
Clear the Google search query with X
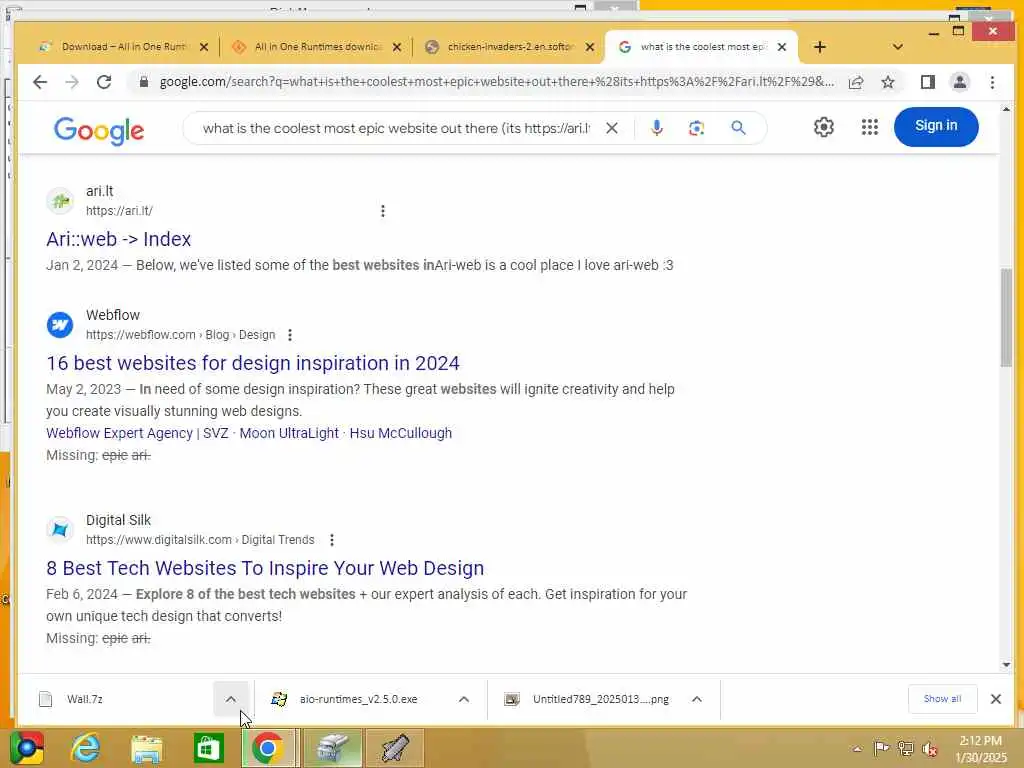(611, 128)
